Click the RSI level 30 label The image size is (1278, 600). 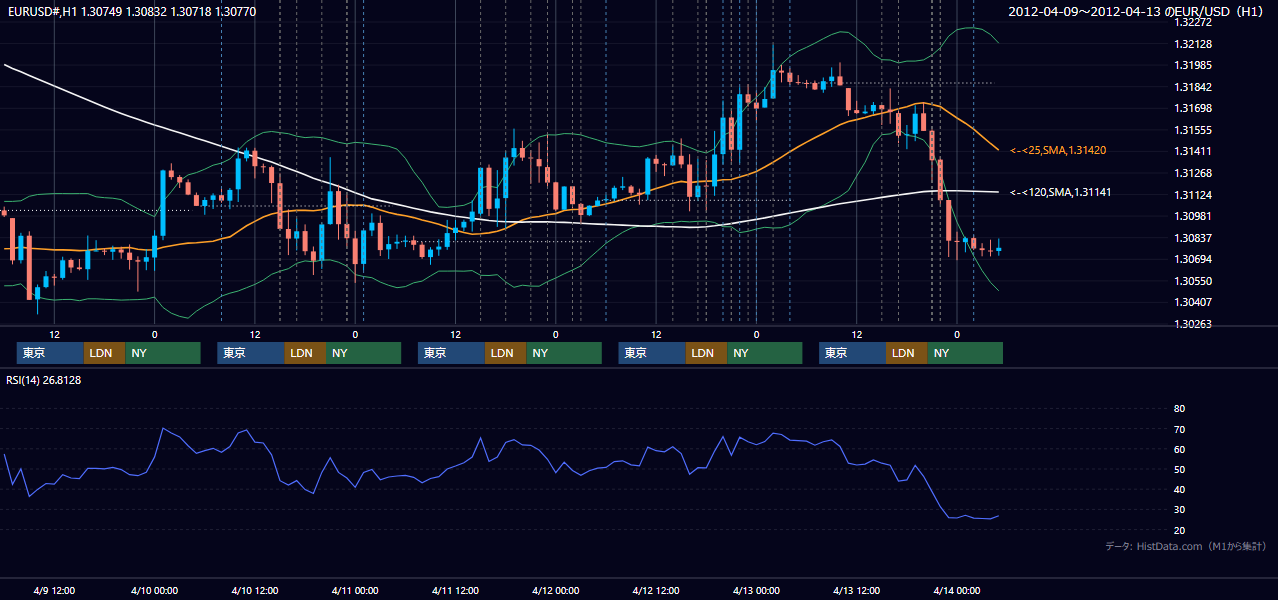1179,510
